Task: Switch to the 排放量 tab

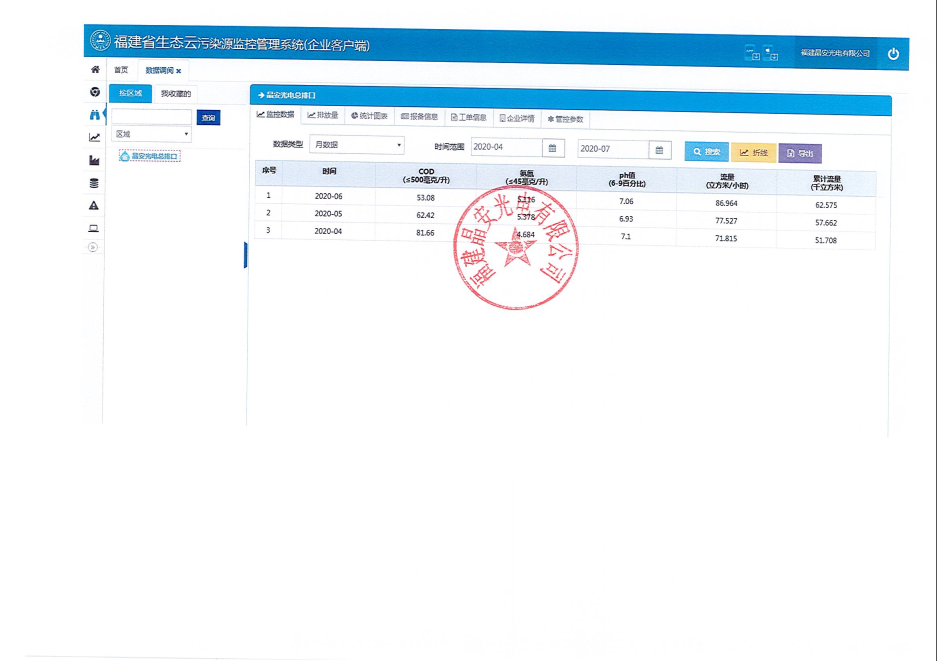Action: pos(322,116)
